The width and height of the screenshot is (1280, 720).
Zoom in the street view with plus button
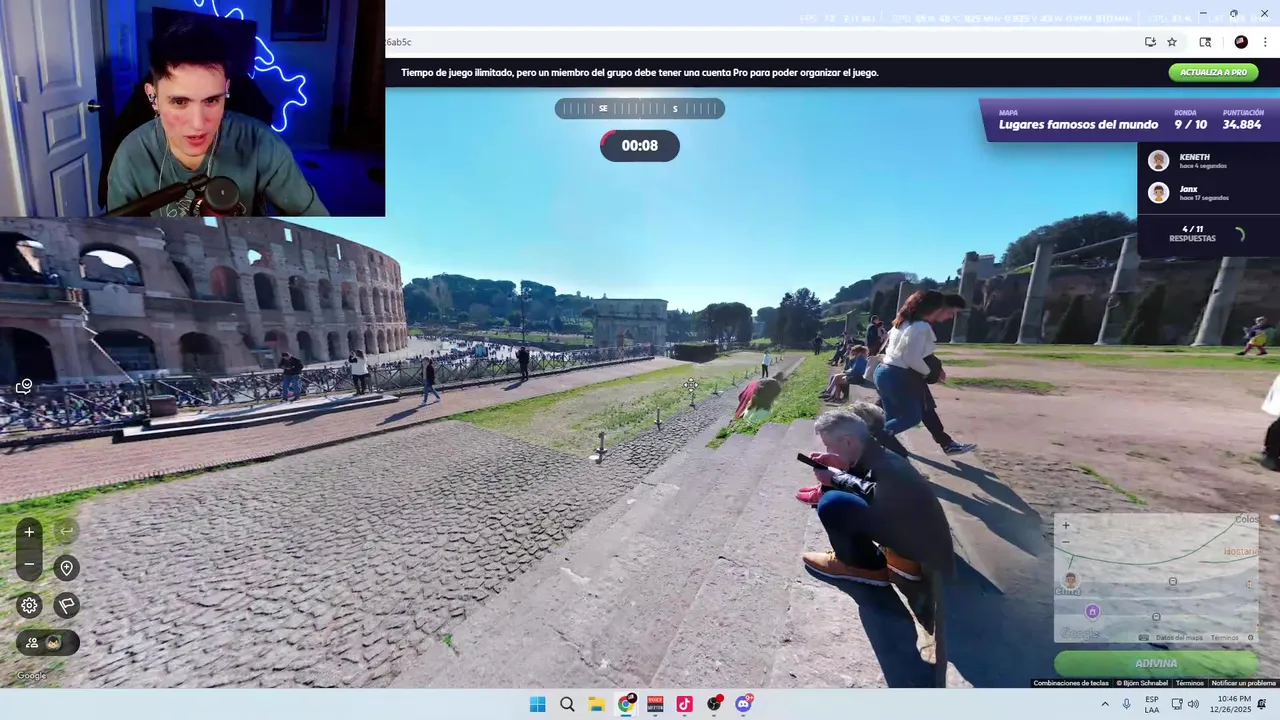(x=29, y=532)
